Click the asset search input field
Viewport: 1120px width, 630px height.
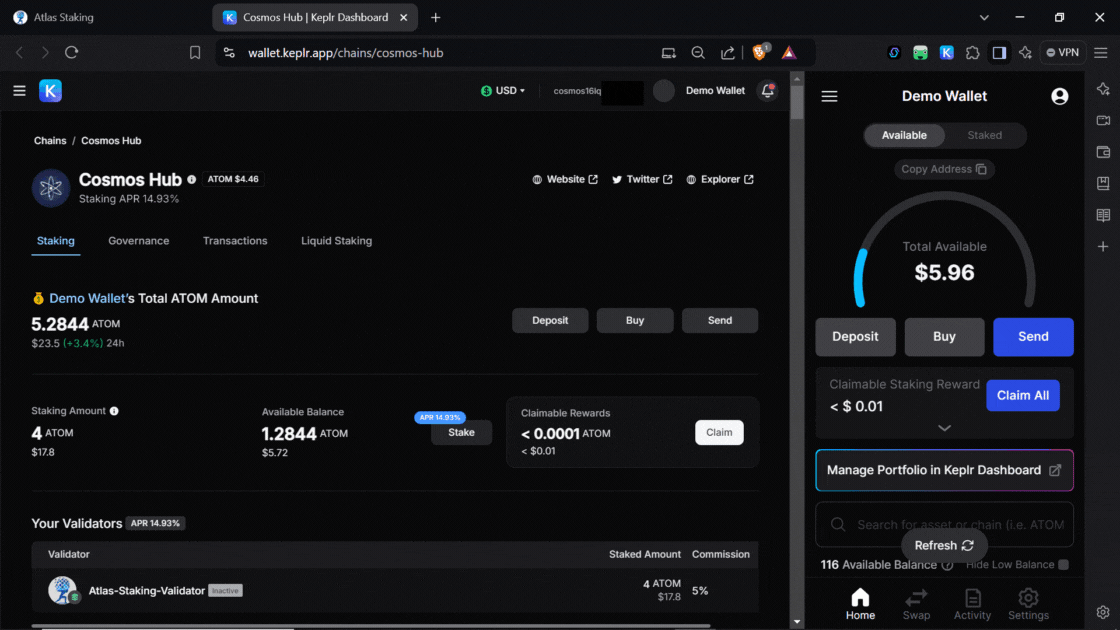click(955, 524)
